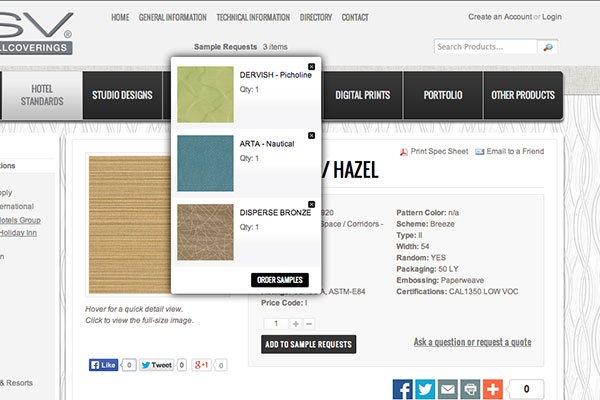Click the Search Products input field
This screenshot has height=400, width=600.
tap(484, 47)
